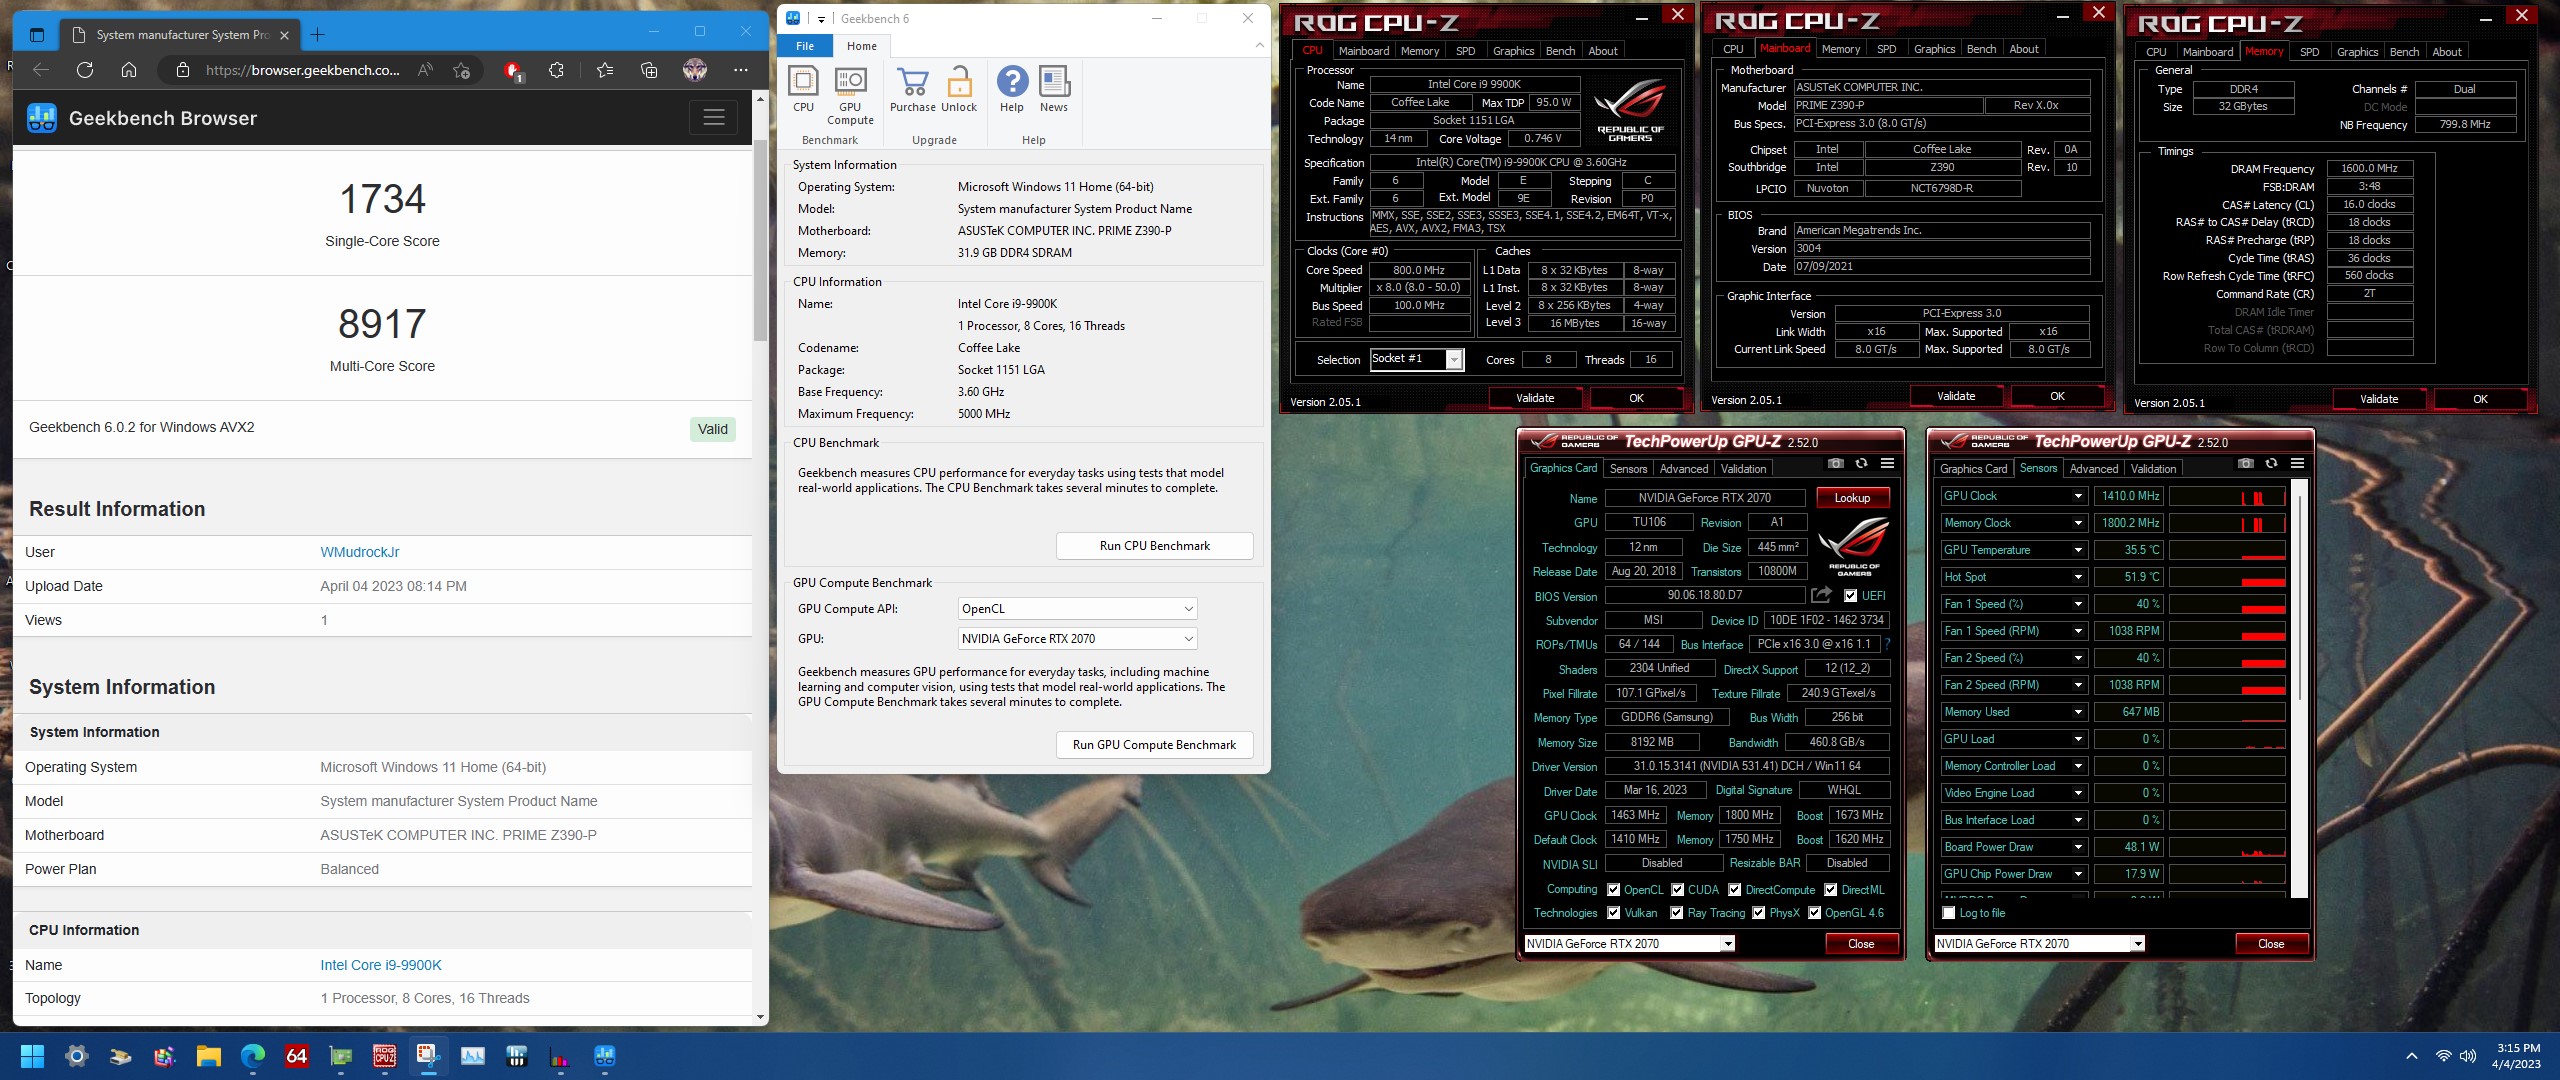Open Validation tab in GPU-Z Sensors window
The height and width of the screenshot is (1080, 2560).
click(2153, 469)
